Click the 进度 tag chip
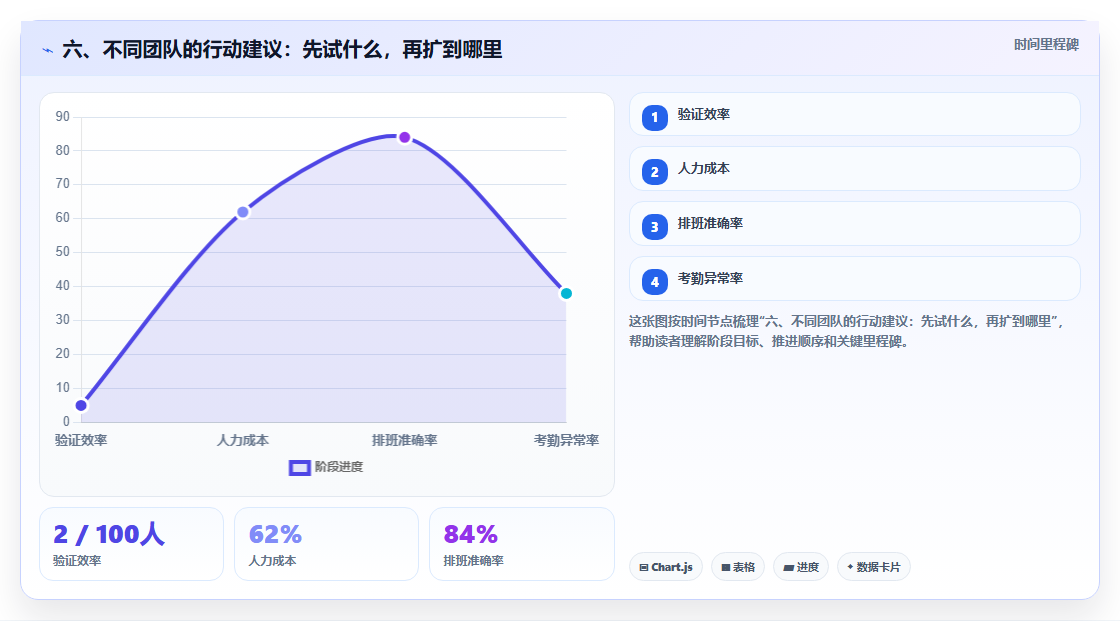1120x621 pixels. 801,567
